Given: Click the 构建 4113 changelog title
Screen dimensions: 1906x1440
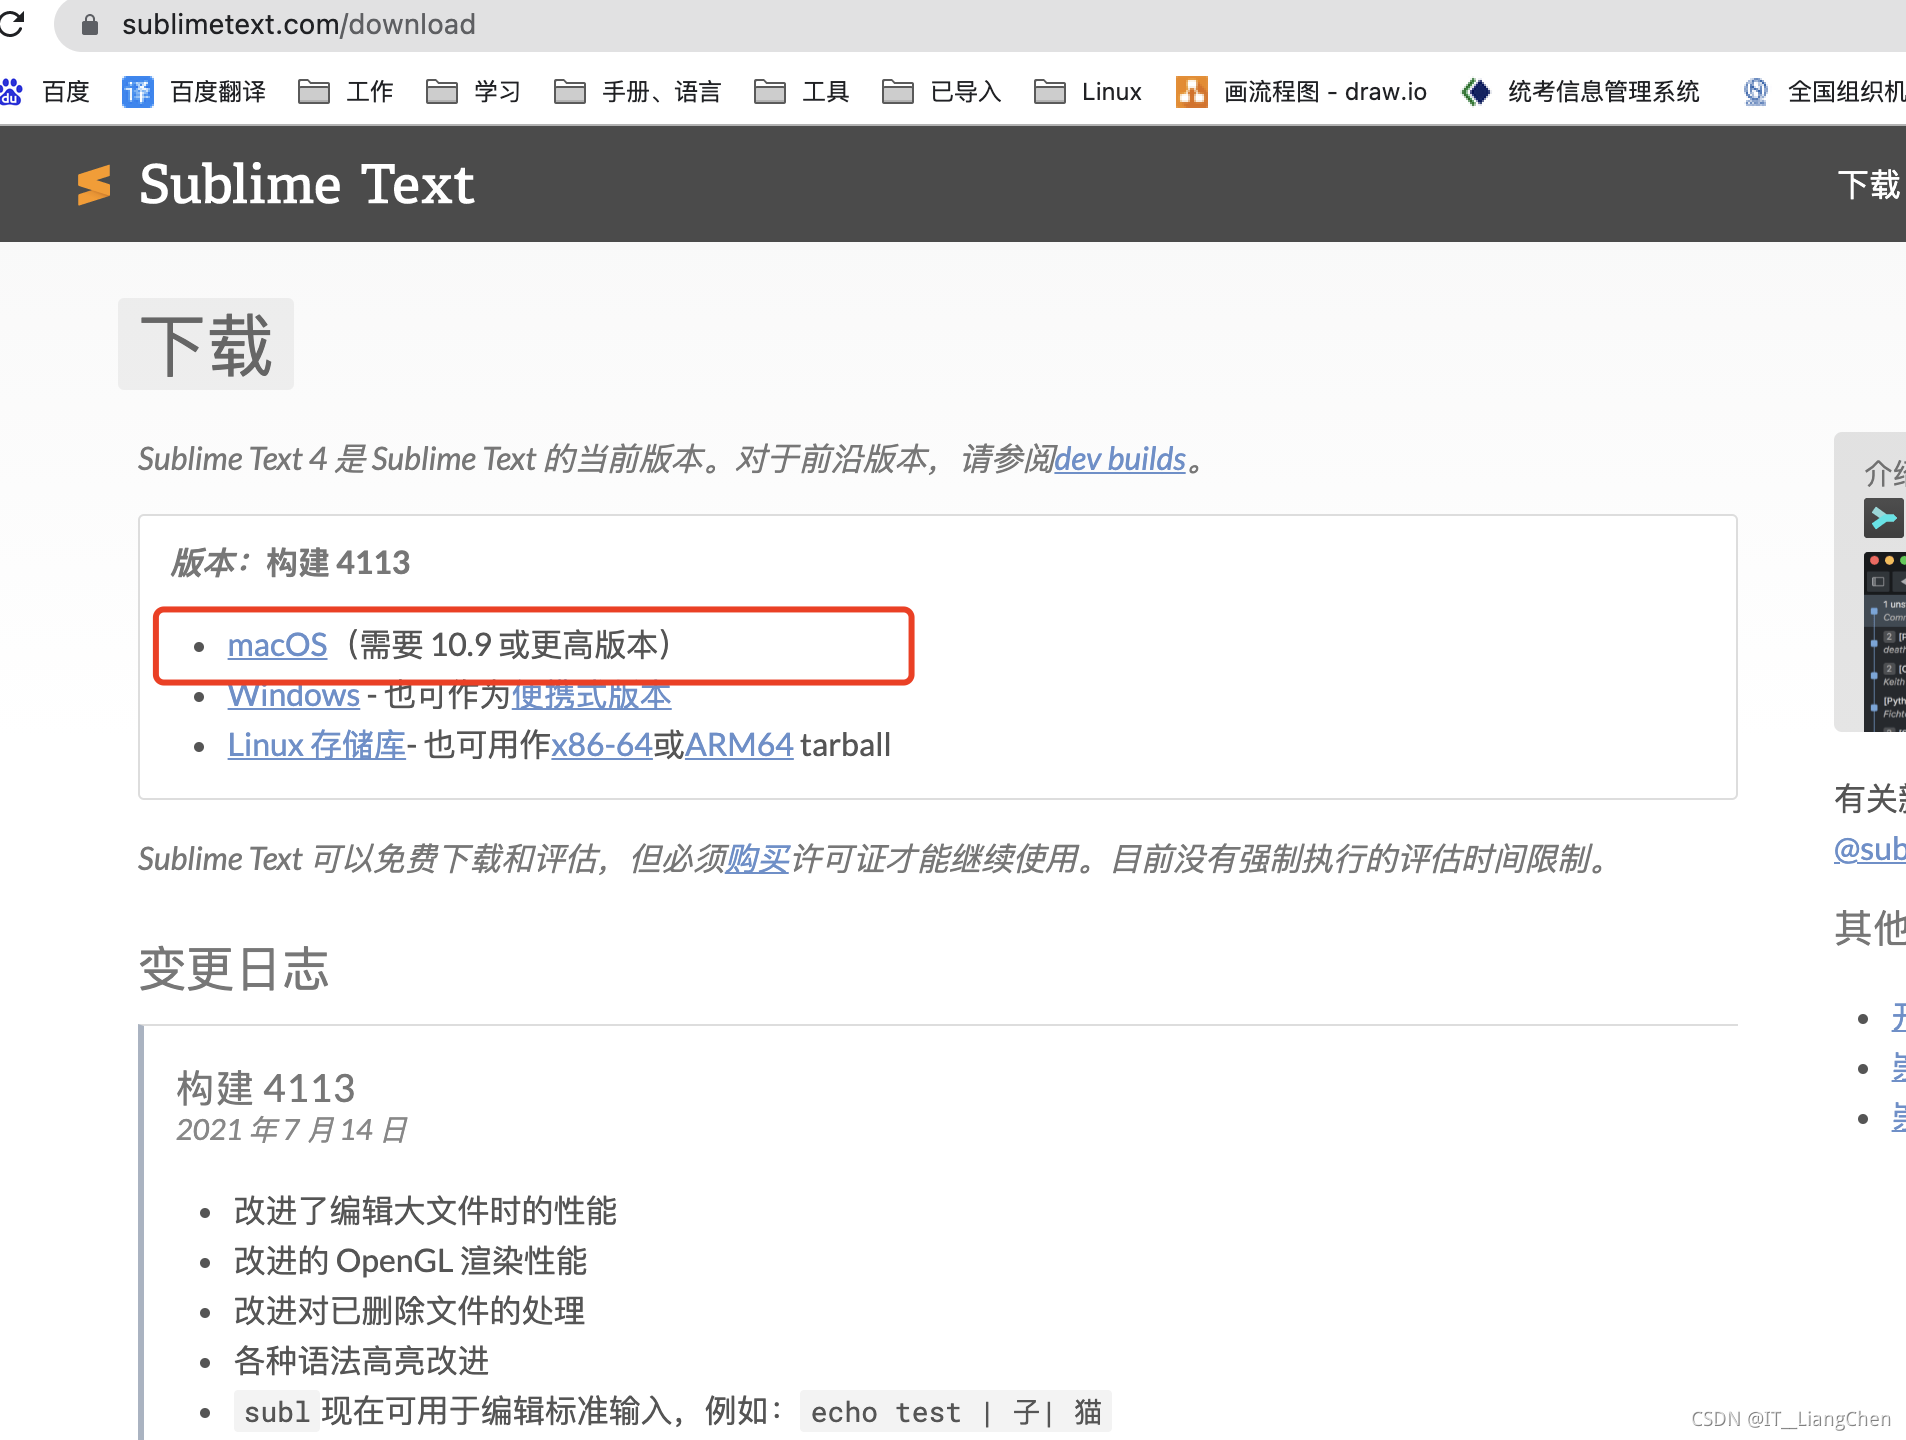Looking at the screenshot, I should 266,1088.
